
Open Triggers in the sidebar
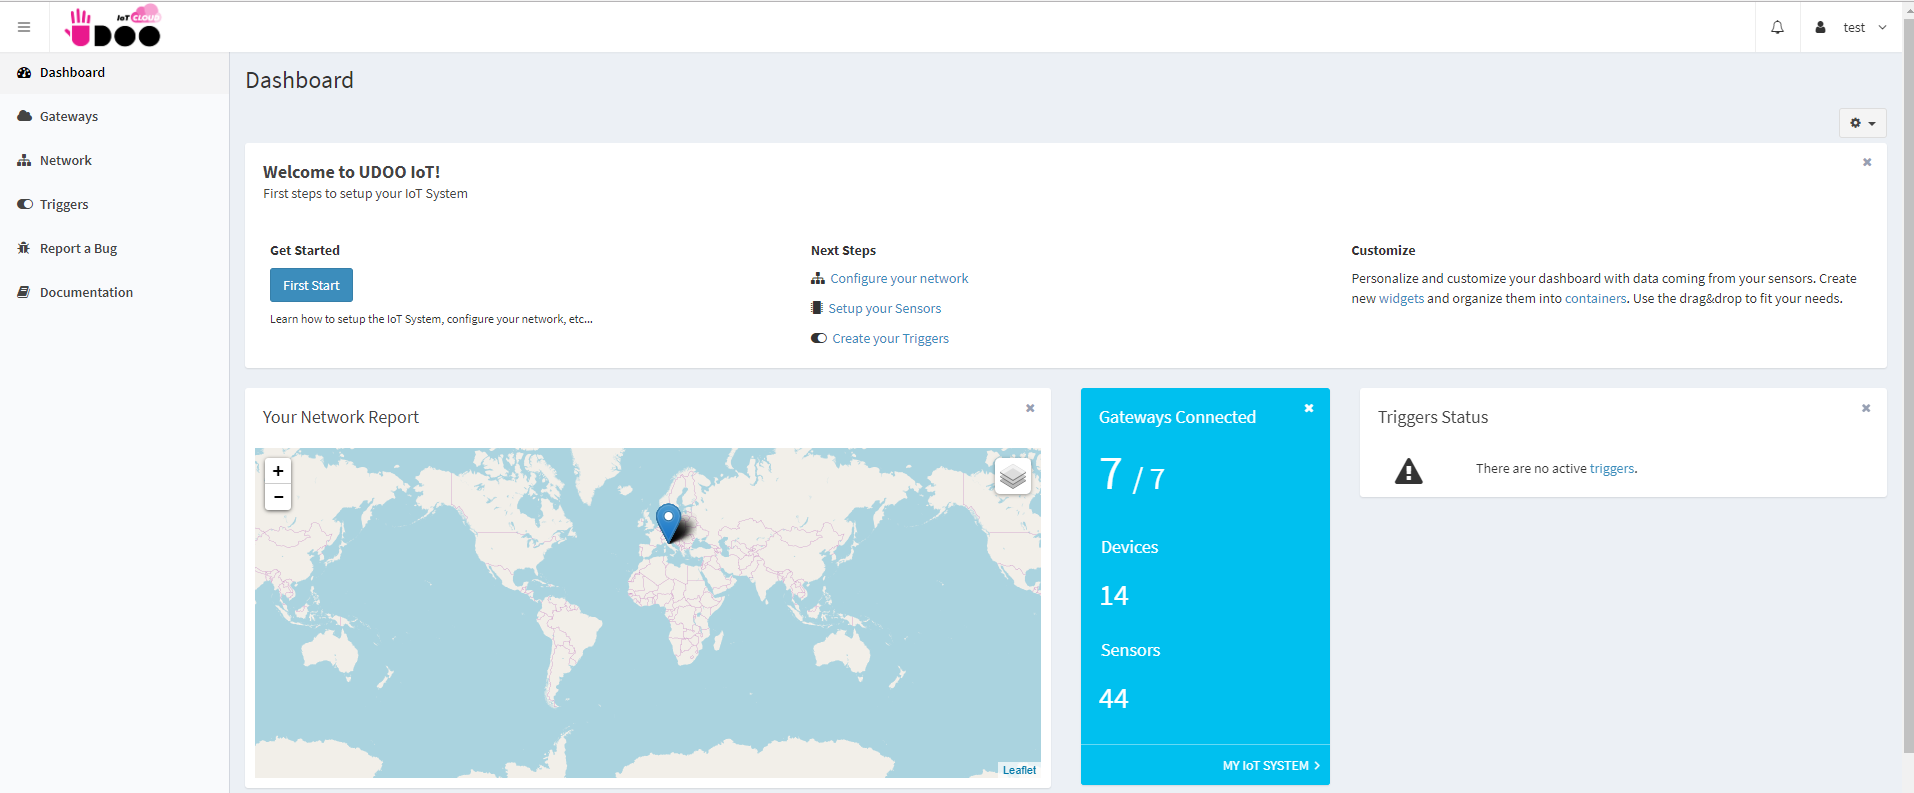pyautogui.click(x=114, y=204)
